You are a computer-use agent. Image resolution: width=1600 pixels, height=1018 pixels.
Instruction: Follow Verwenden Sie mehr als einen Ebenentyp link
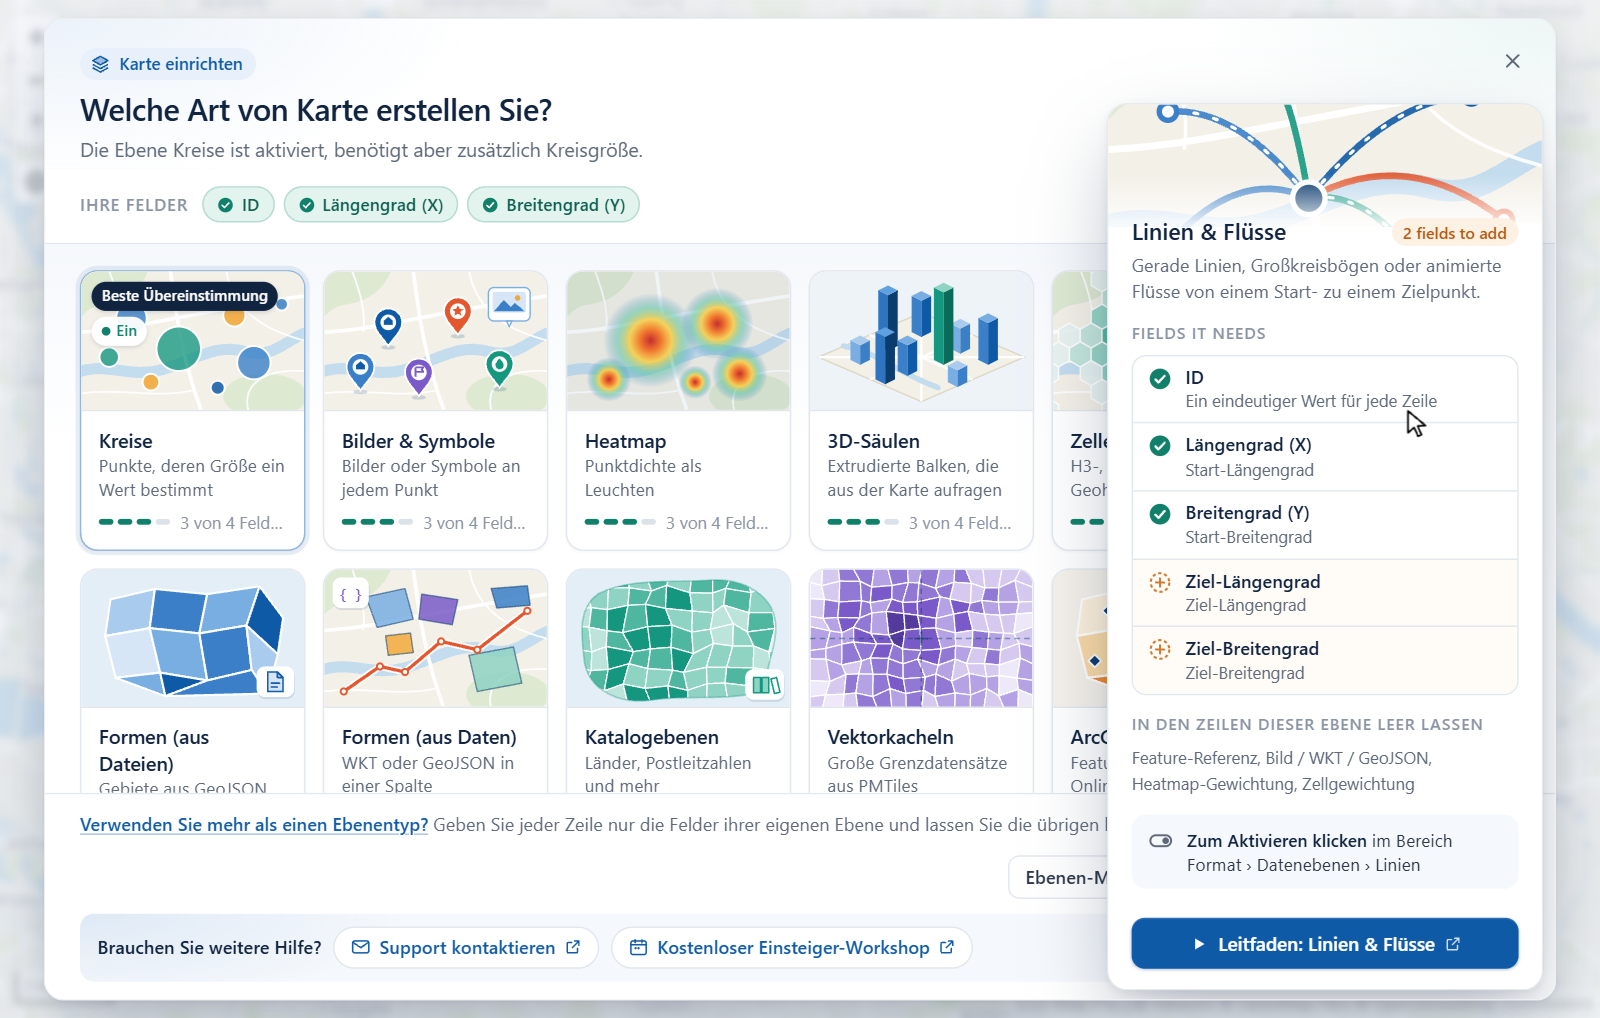tap(254, 825)
